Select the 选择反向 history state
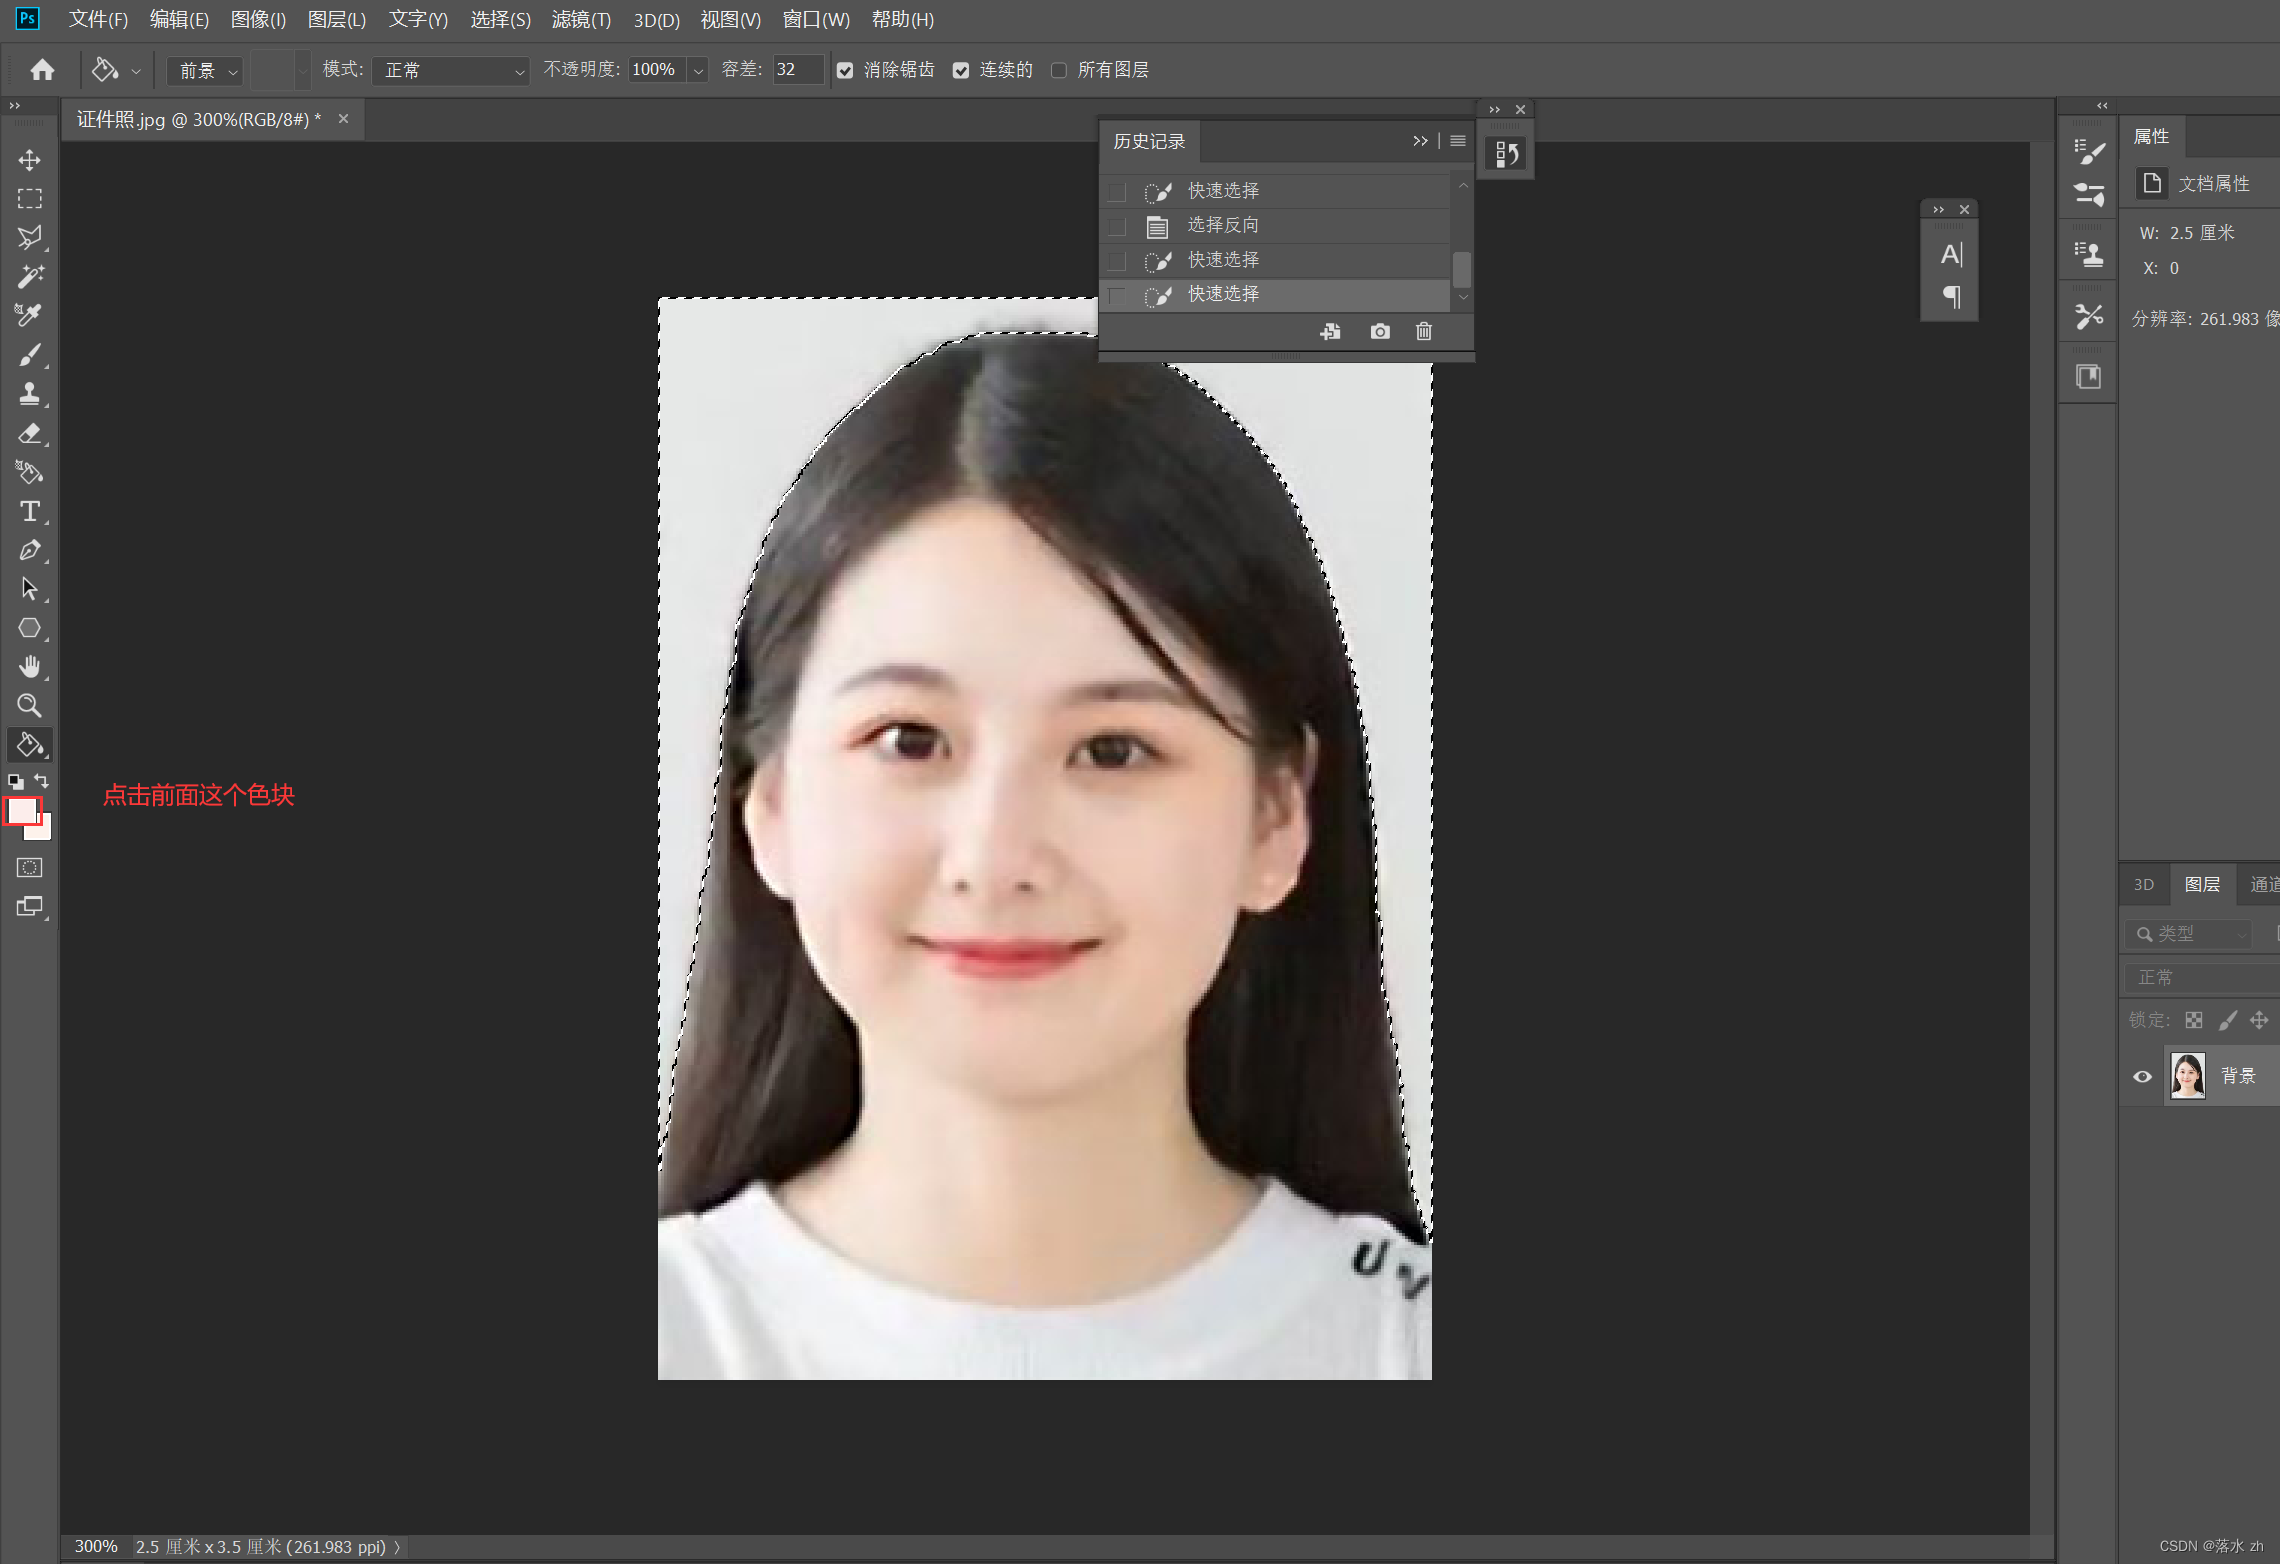 (1222, 226)
